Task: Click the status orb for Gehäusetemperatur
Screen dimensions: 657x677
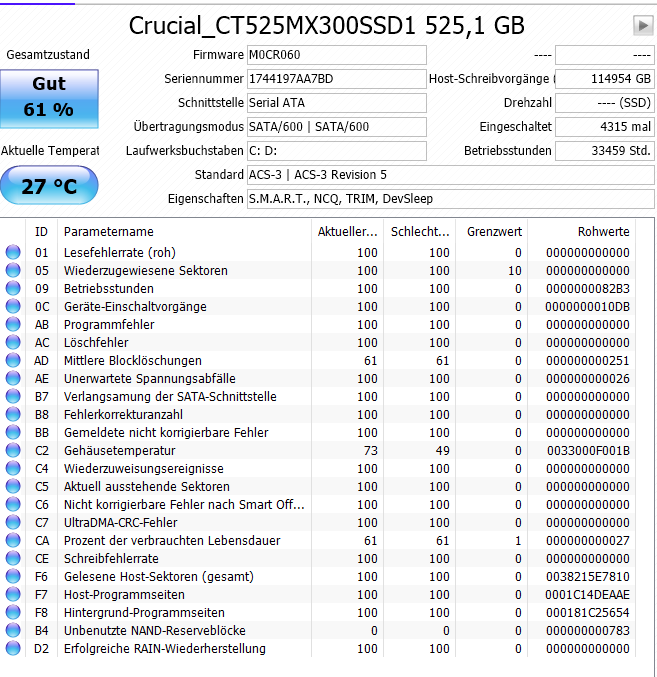Action: point(13,450)
